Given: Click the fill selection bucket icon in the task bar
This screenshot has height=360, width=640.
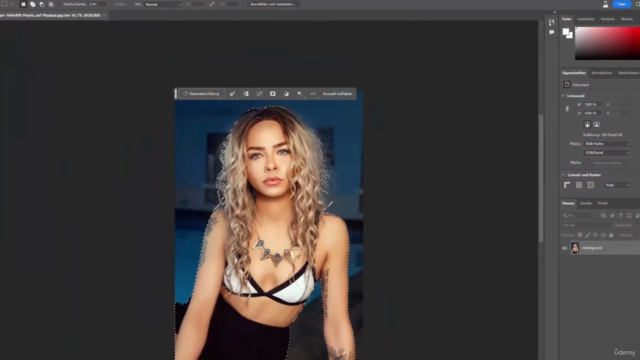Looking at the screenshot, I should tap(300, 94).
